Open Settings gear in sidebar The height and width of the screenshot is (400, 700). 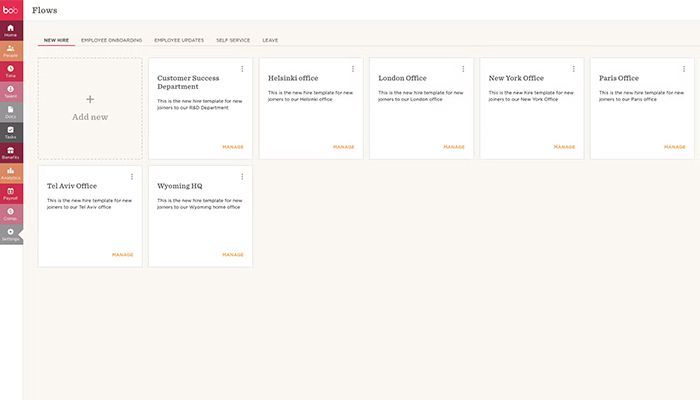[x=10, y=234]
